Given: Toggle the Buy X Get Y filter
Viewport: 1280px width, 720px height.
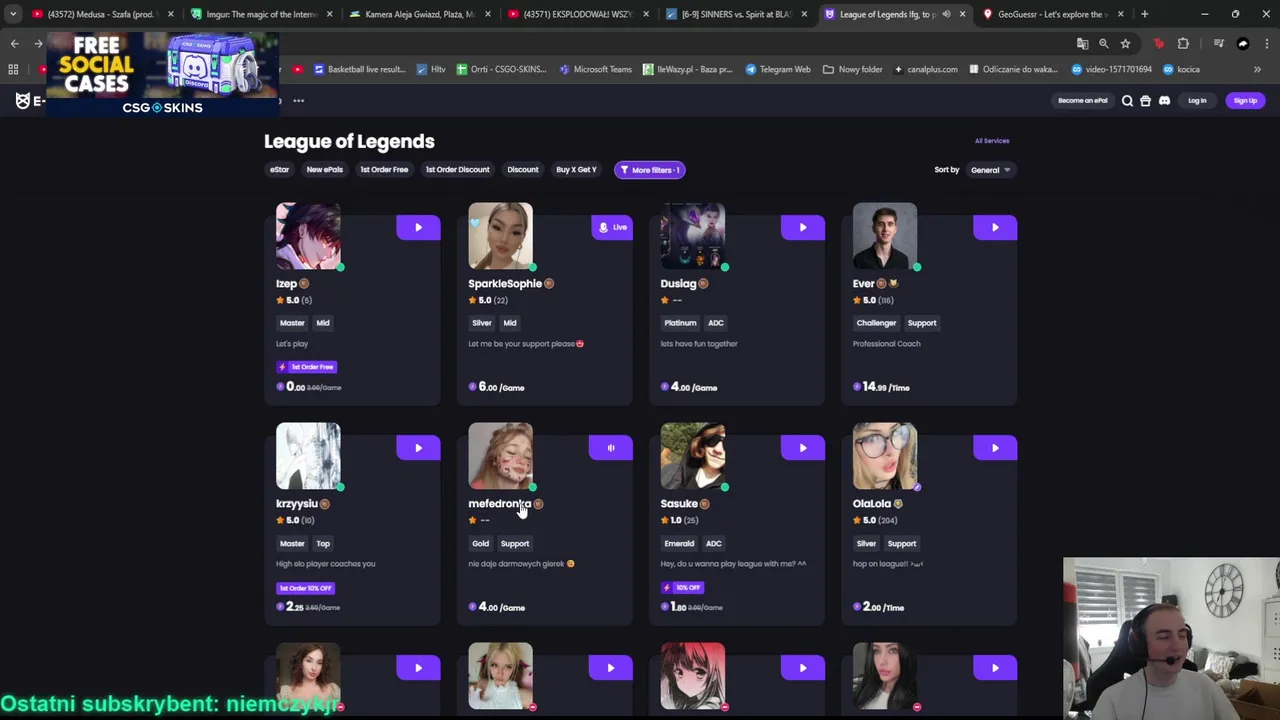Looking at the screenshot, I should pyautogui.click(x=576, y=170).
